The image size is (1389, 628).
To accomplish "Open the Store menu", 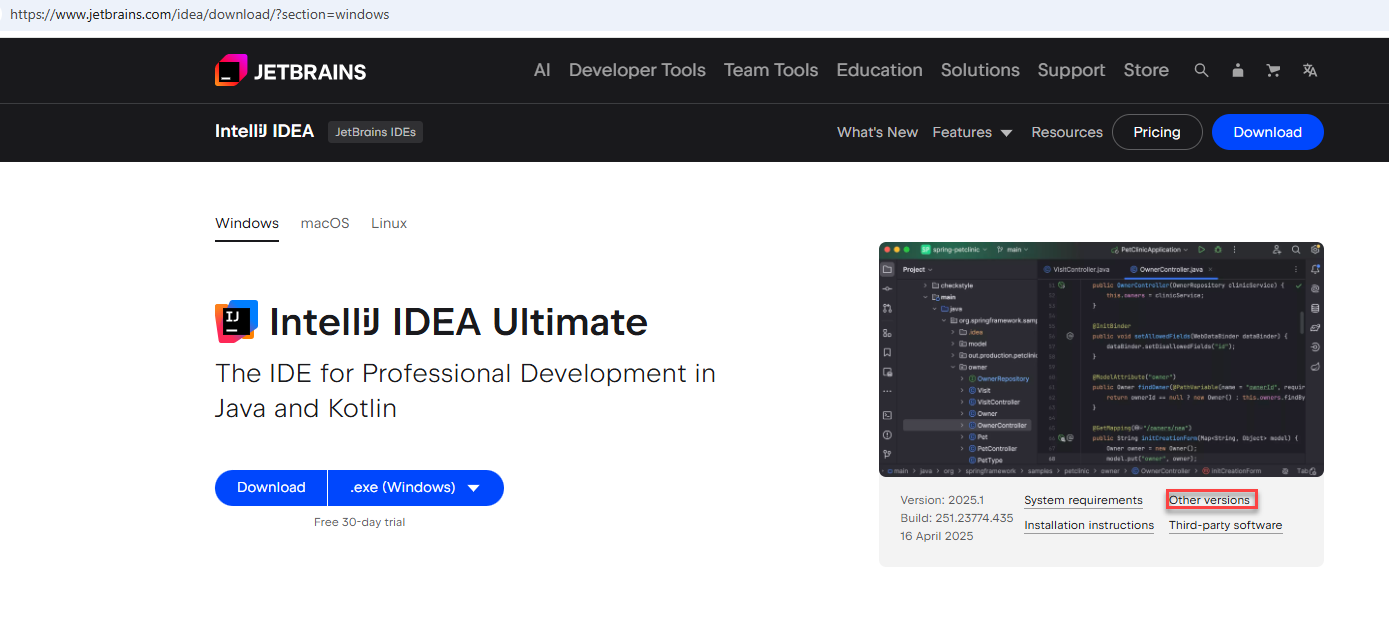I will click(1146, 70).
